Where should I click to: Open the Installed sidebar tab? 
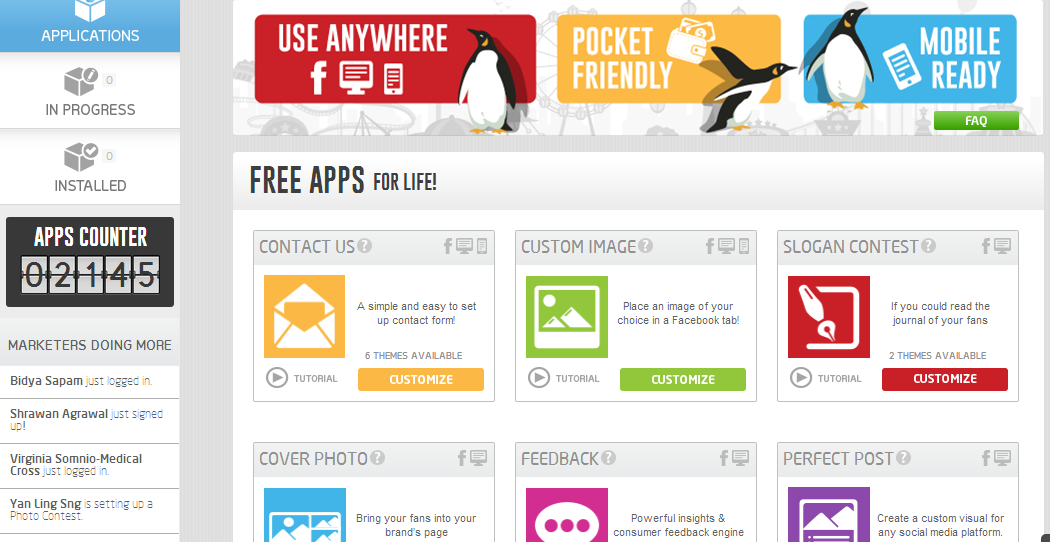point(90,167)
